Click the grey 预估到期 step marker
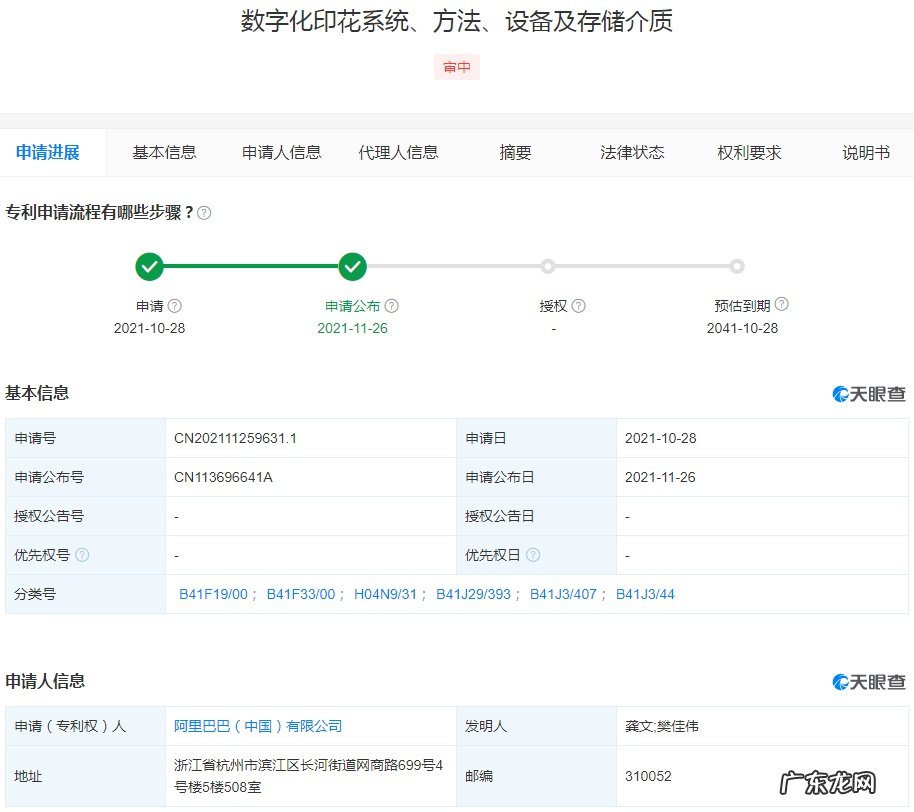Viewport: 914px width, 812px height. [737, 267]
